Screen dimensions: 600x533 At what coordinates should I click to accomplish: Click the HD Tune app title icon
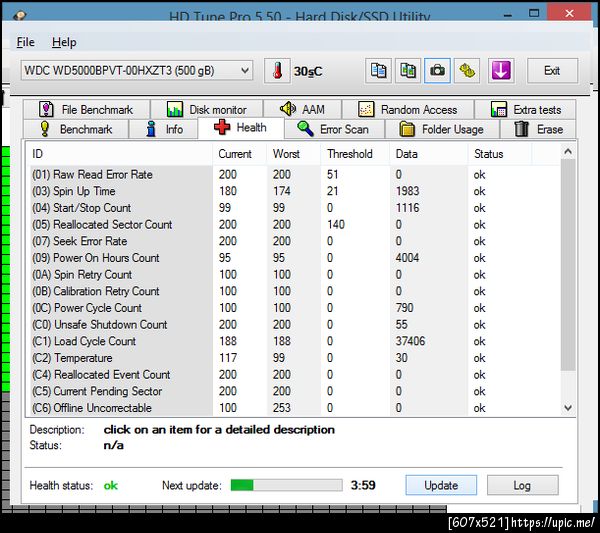20,15
